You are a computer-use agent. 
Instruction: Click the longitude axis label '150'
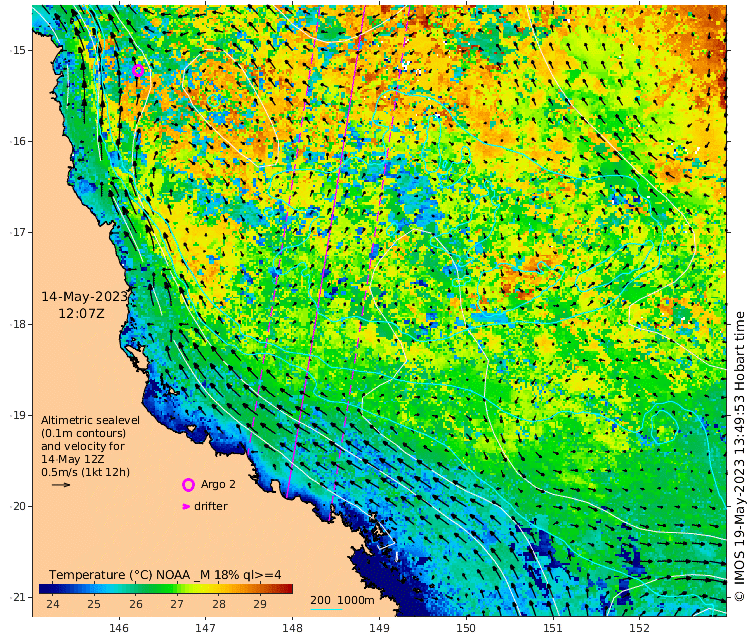[466, 628]
